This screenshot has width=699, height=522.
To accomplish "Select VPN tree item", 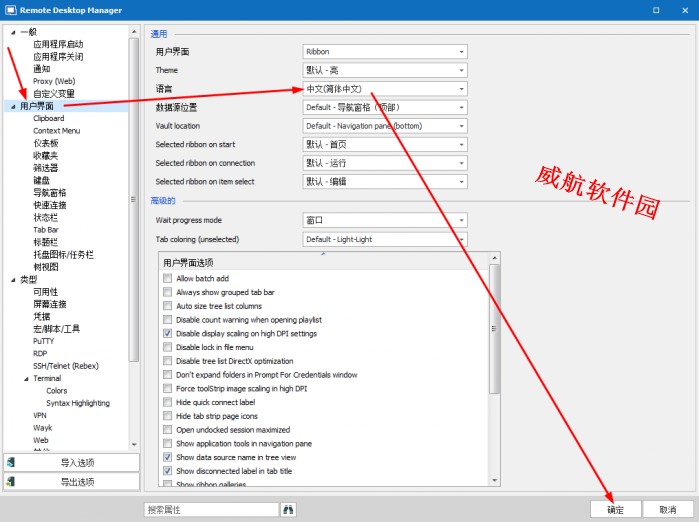I will pyautogui.click(x=40, y=415).
